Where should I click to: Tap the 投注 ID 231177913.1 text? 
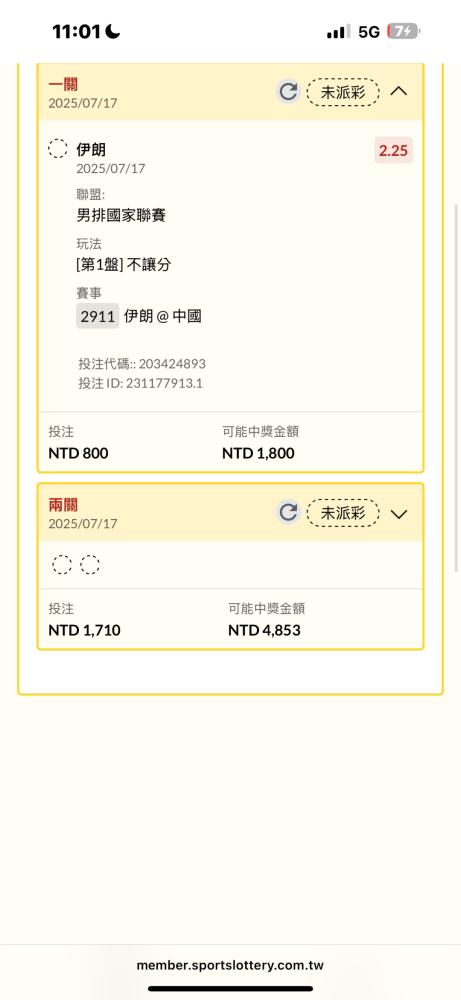141,383
